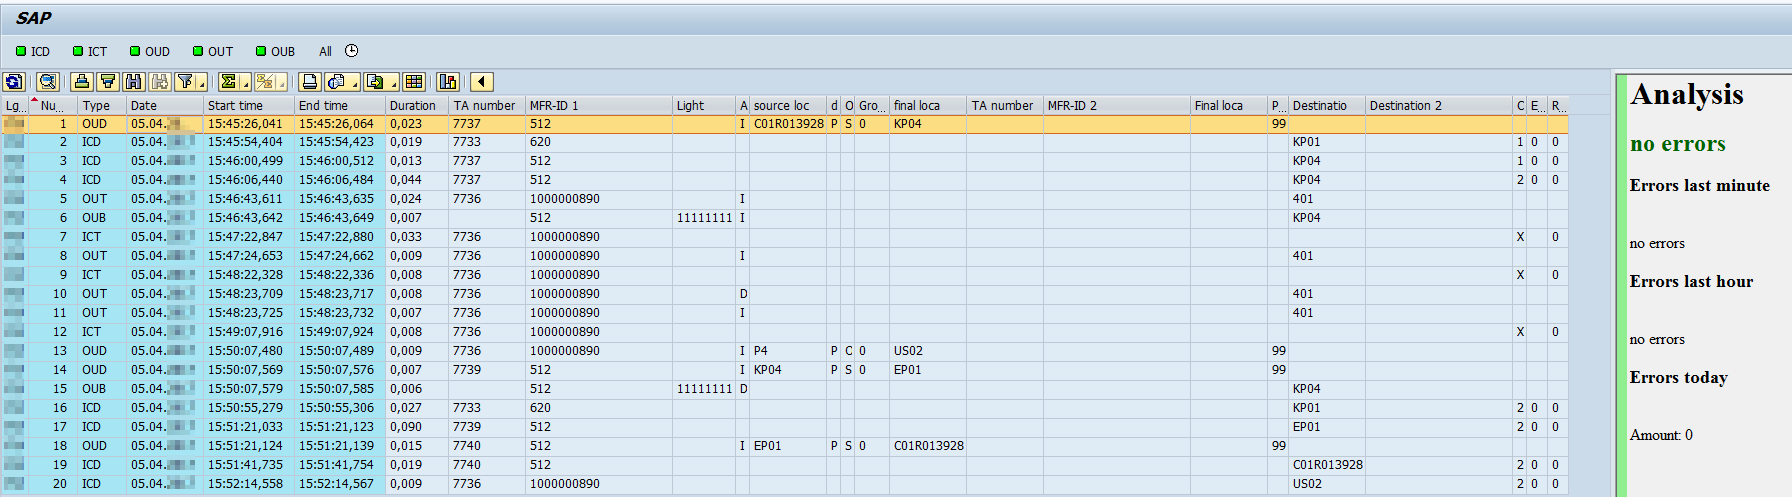This screenshot has width=1792, height=497.
Task: Click the TA number column header
Action: click(484, 105)
